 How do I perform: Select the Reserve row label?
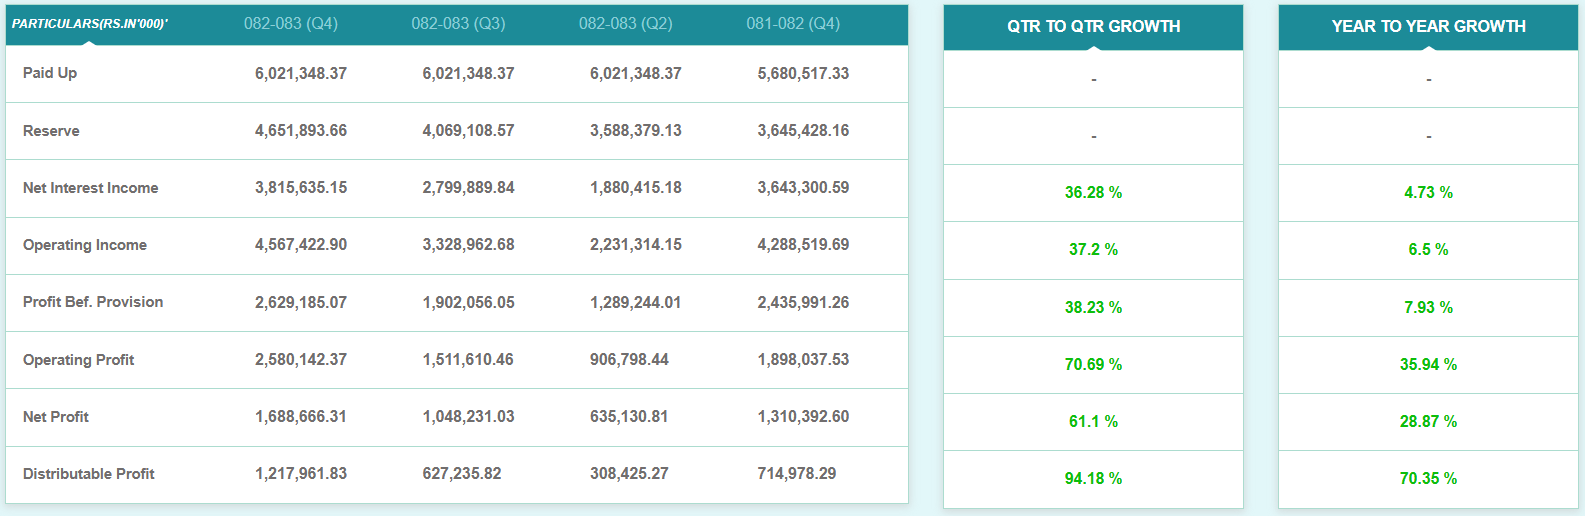51,131
